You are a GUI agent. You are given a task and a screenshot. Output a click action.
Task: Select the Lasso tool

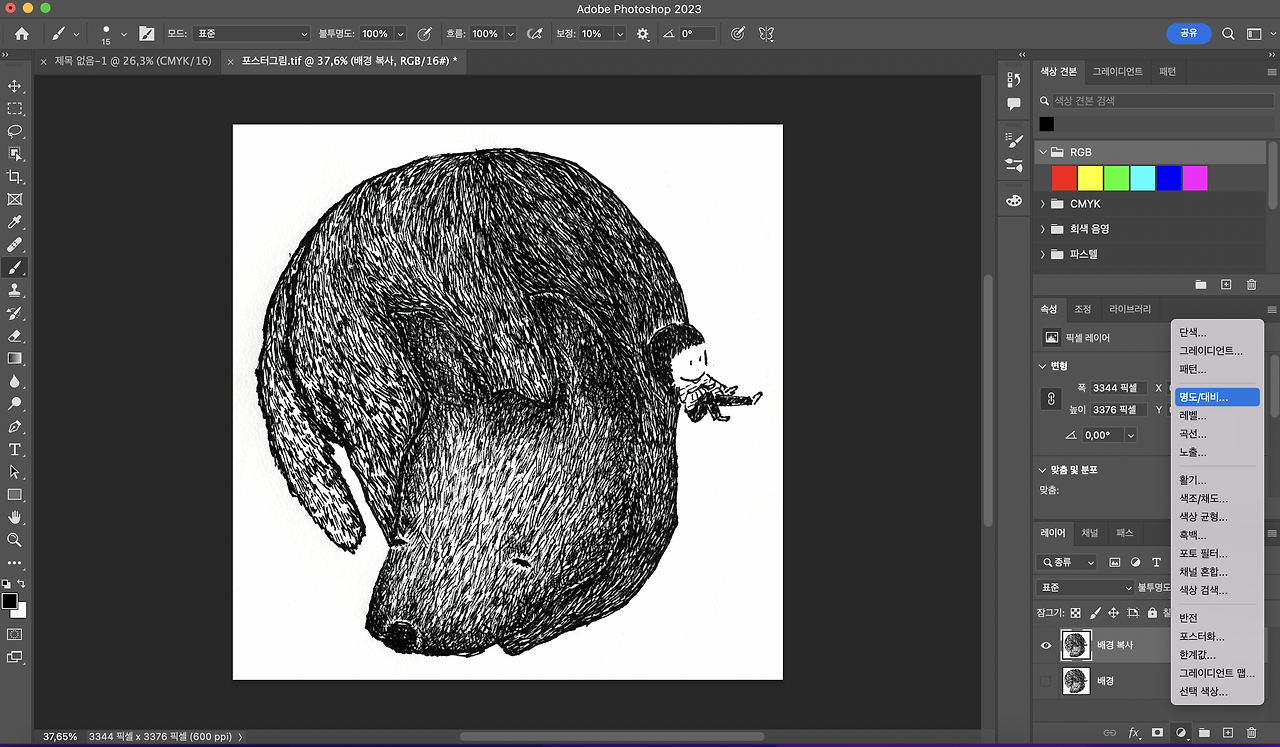click(x=15, y=131)
